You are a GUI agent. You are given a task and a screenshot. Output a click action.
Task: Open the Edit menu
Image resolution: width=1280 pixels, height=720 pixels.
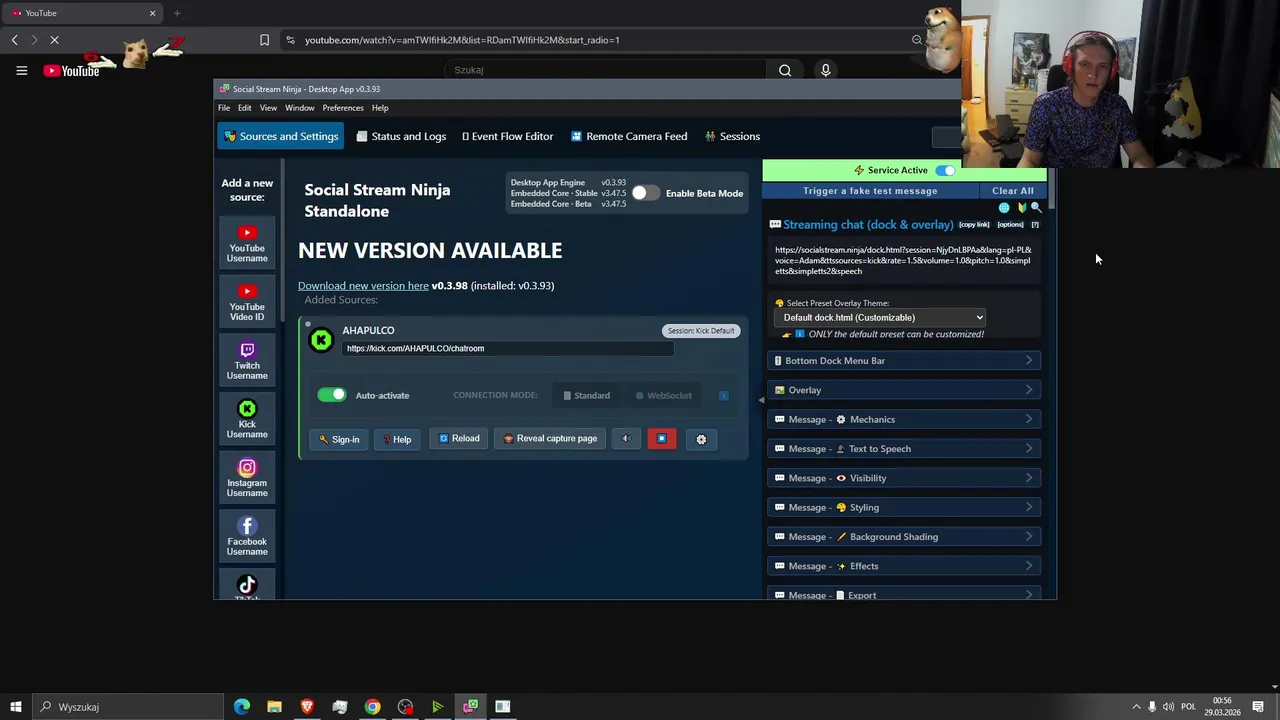[244, 108]
